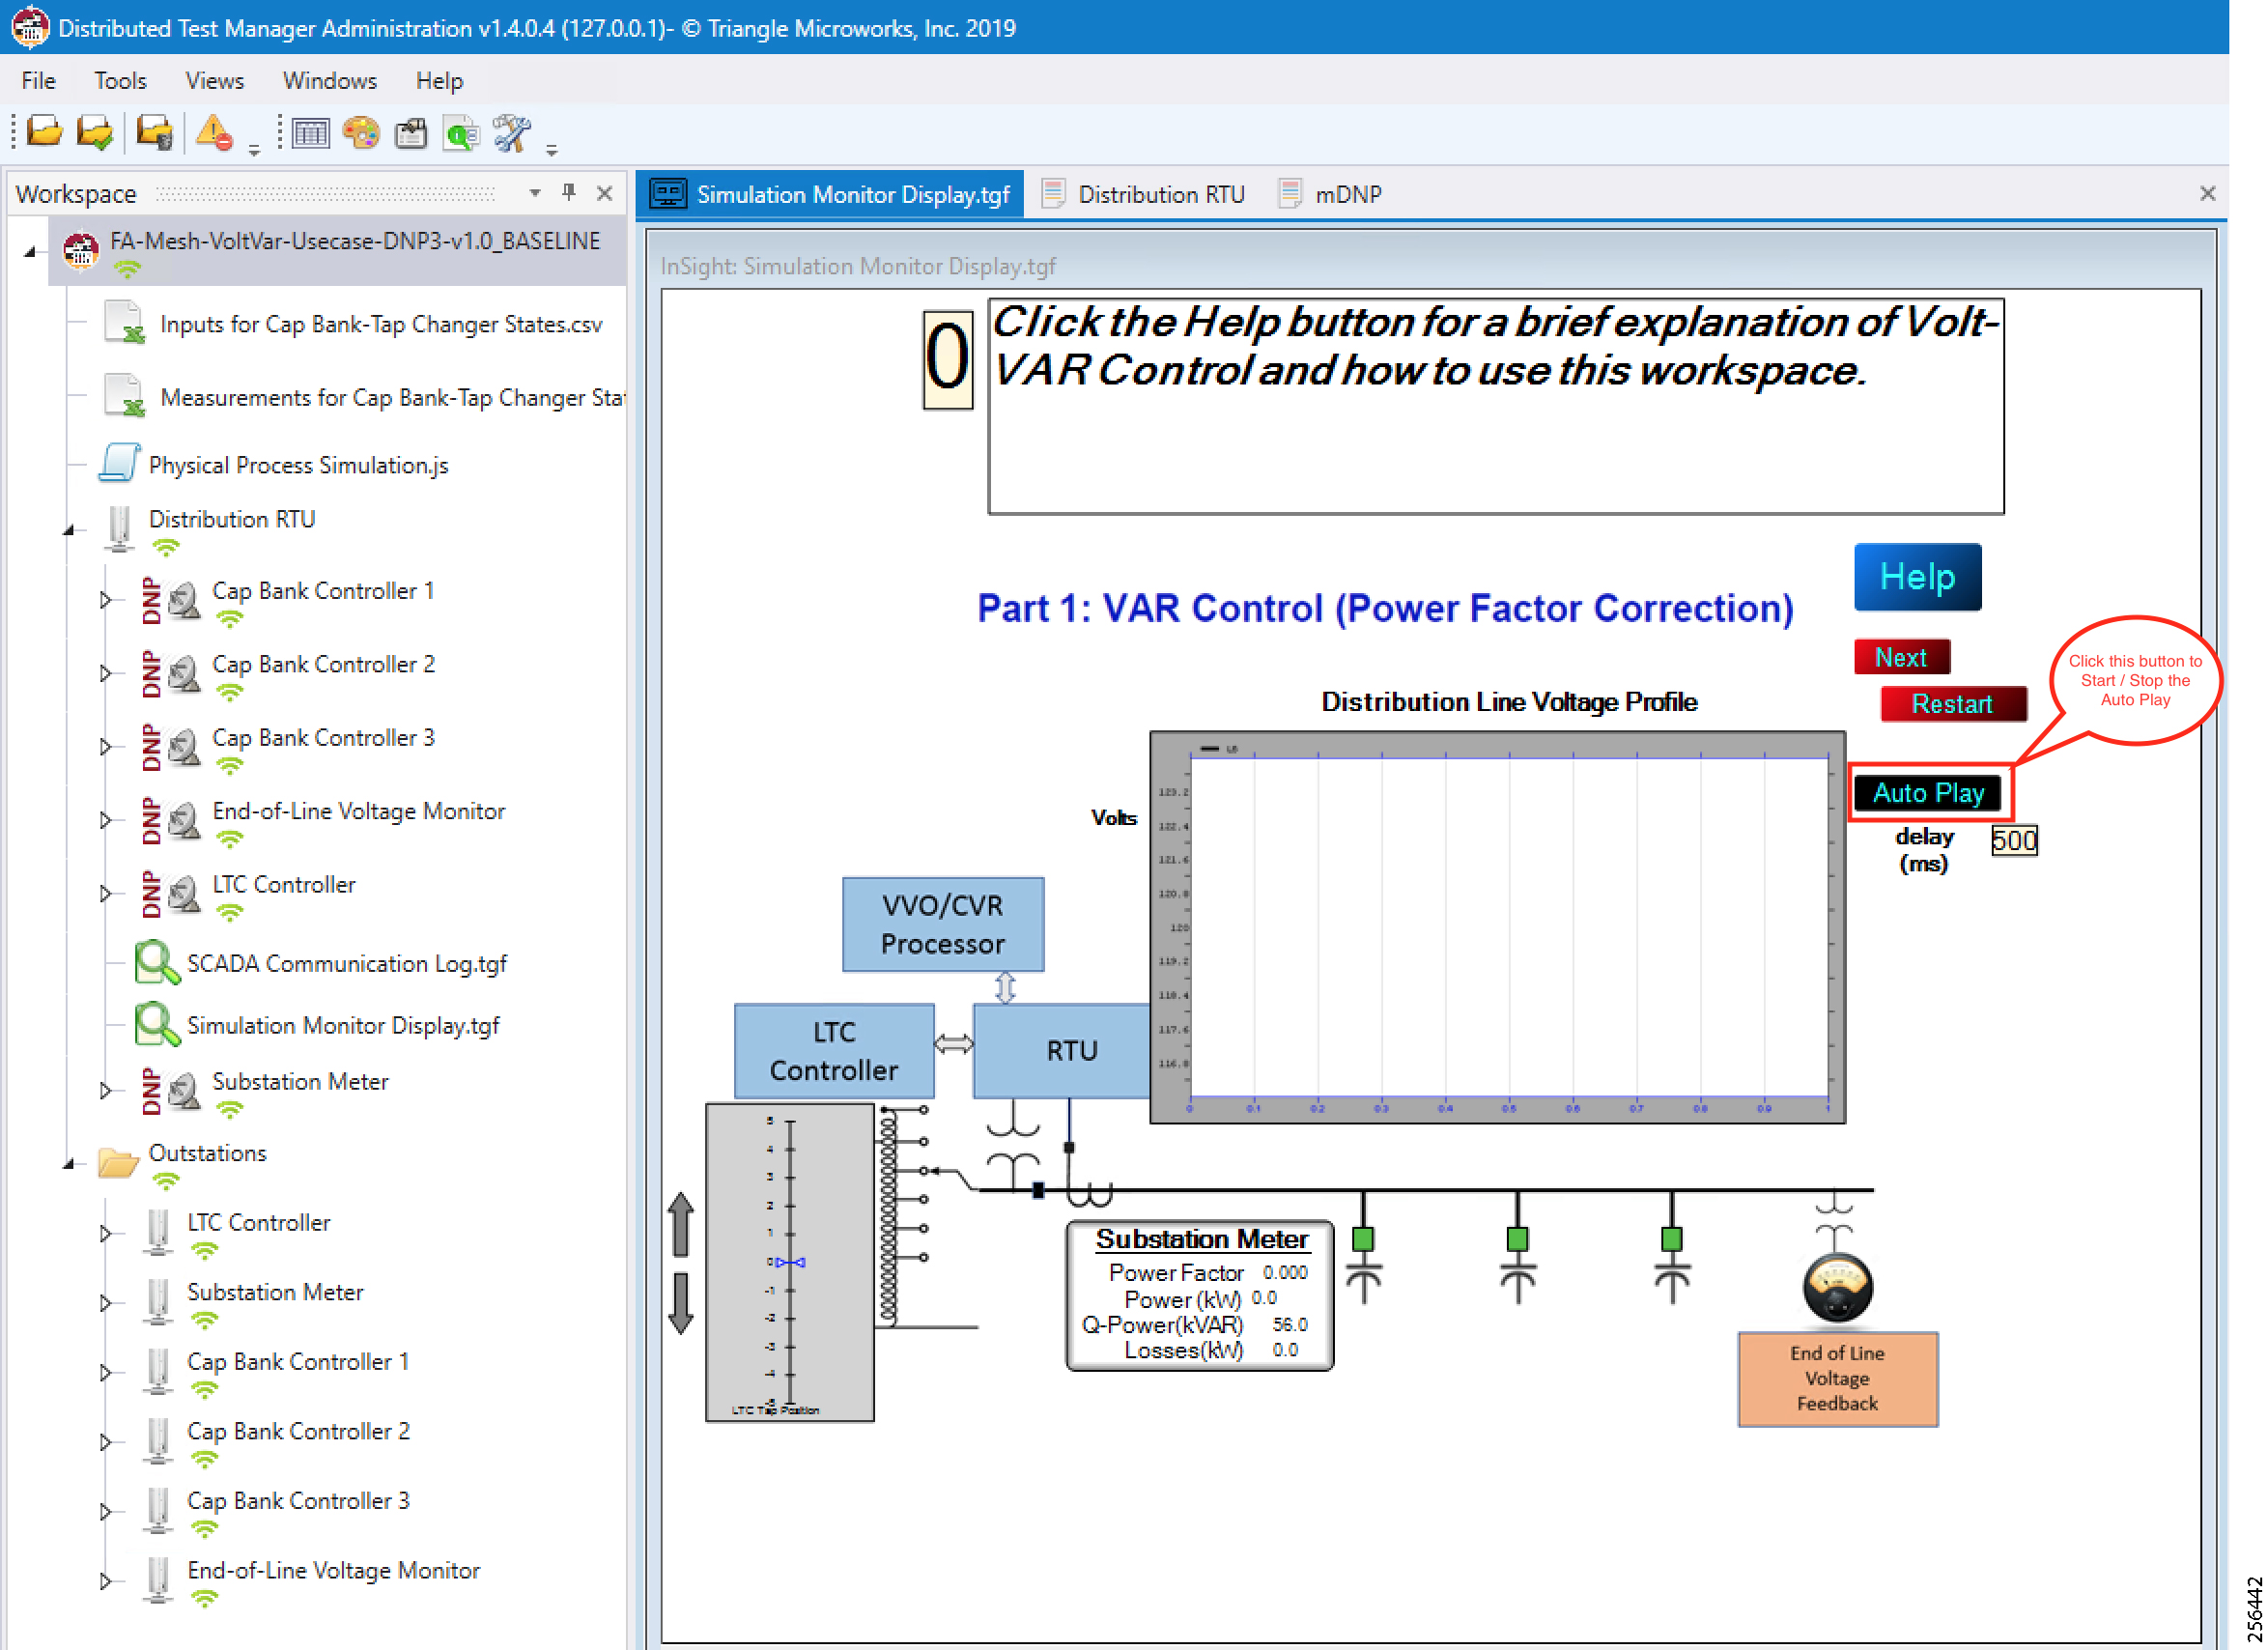Toggle the first green capacitor bank switch
The image size is (2268, 1650).
click(x=1363, y=1239)
